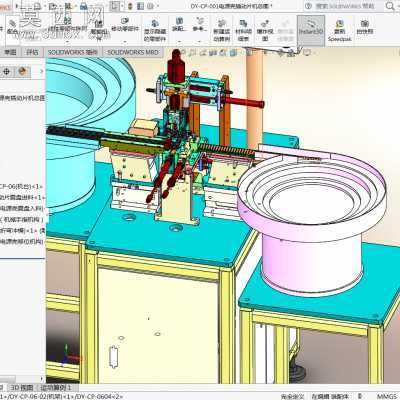Open the SOLIDWORKS MBD tab
This screenshot has width=400, height=400.
[x=133, y=52]
